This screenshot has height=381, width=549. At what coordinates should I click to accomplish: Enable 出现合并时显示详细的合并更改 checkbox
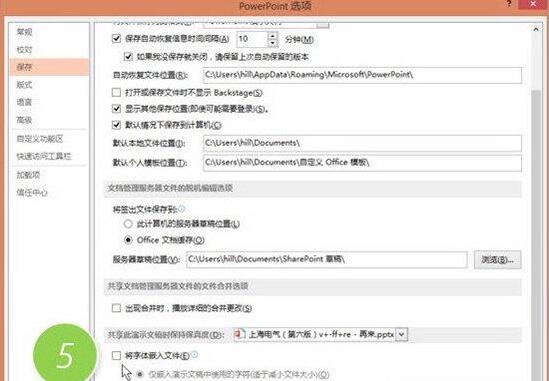pos(116,308)
